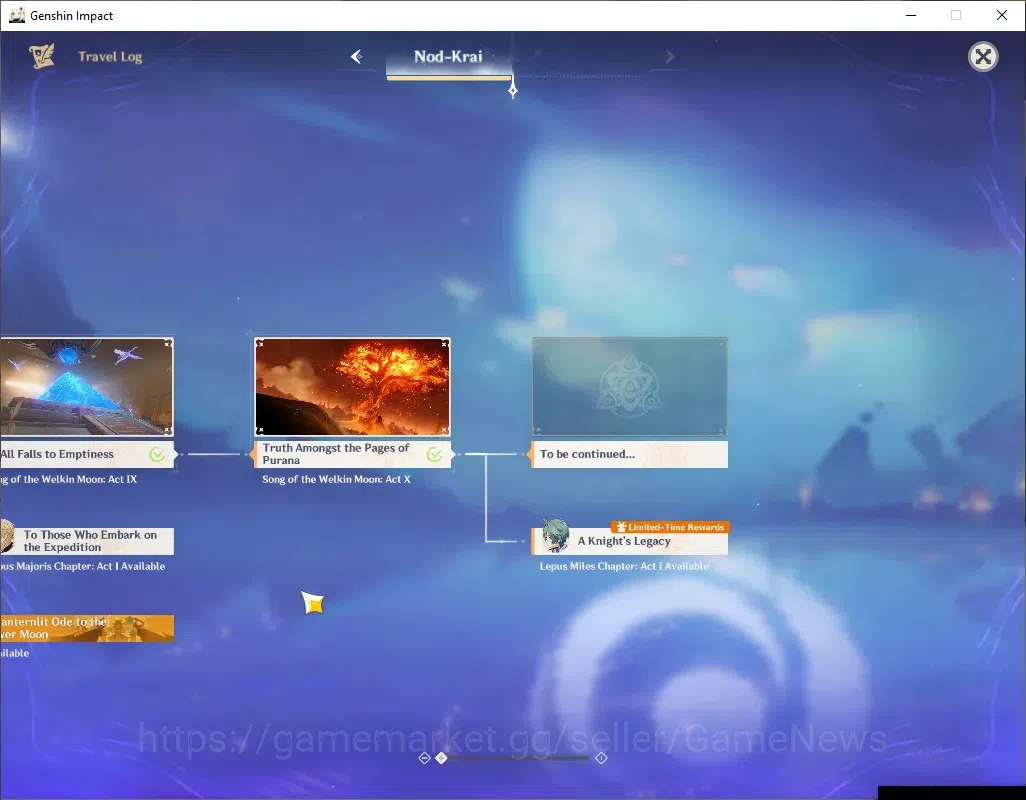The image size is (1026, 800).
Task: Click the Genshin Impact title bar app icon
Action: [x=16, y=15]
